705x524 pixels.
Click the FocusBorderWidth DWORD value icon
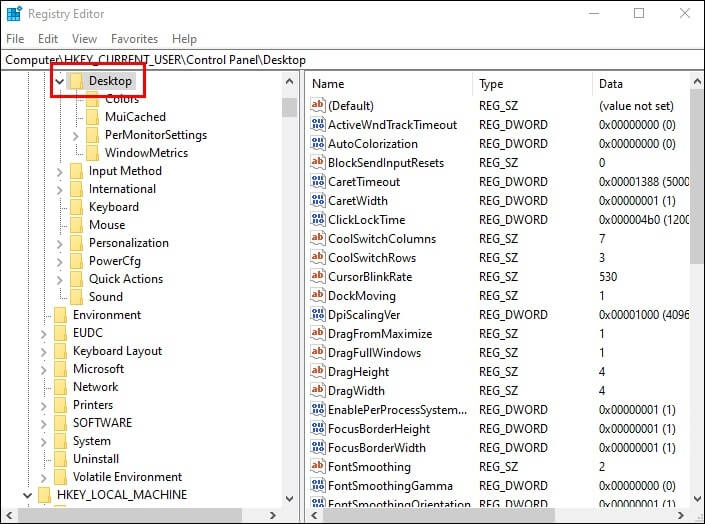317,448
